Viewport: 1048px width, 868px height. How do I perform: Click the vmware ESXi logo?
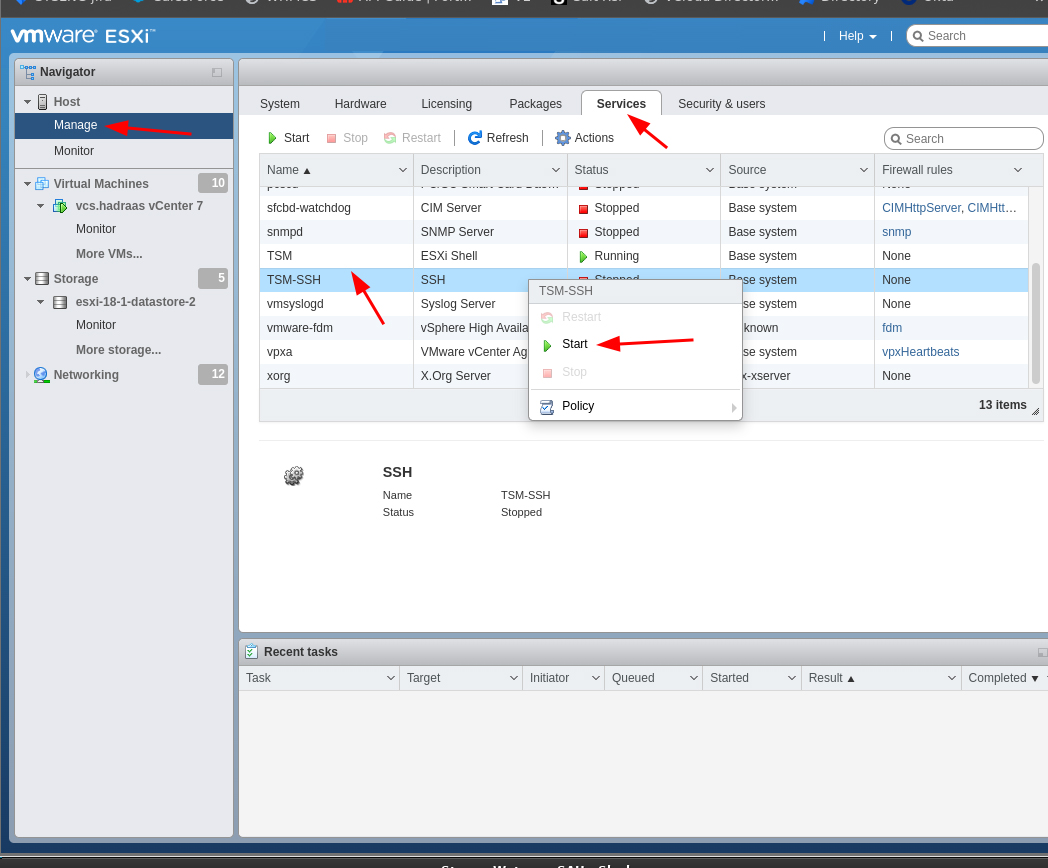pos(83,35)
